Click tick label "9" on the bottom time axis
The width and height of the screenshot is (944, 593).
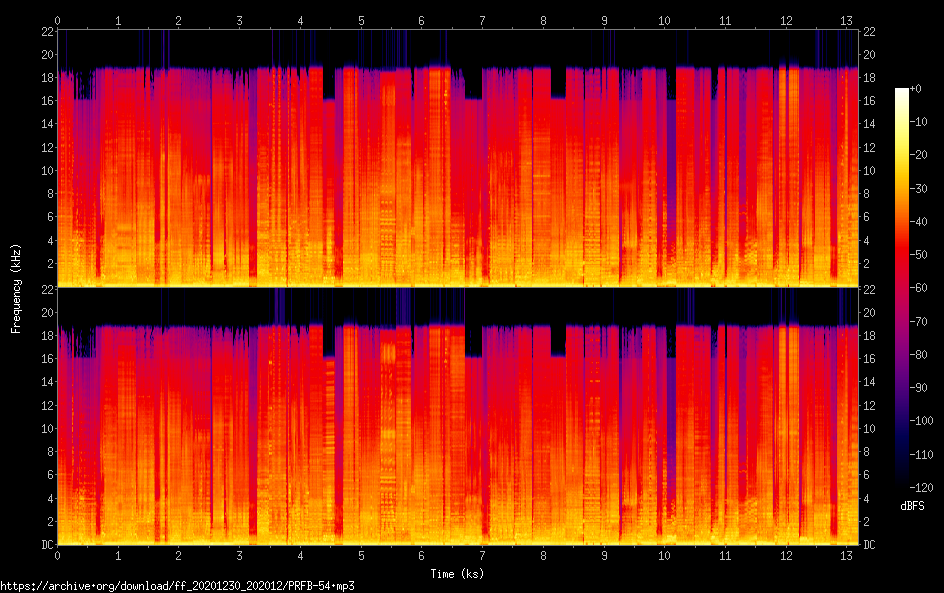click(604, 556)
